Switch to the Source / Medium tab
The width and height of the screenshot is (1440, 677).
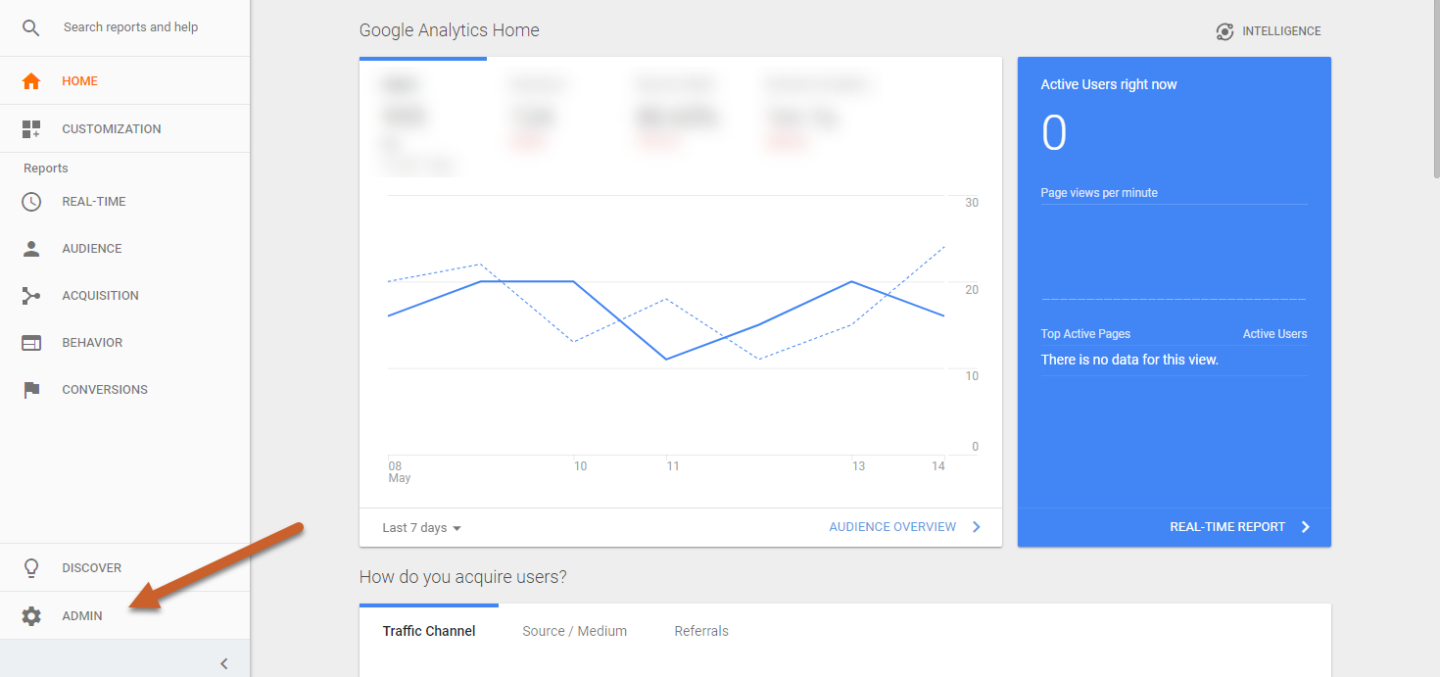click(x=575, y=631)
